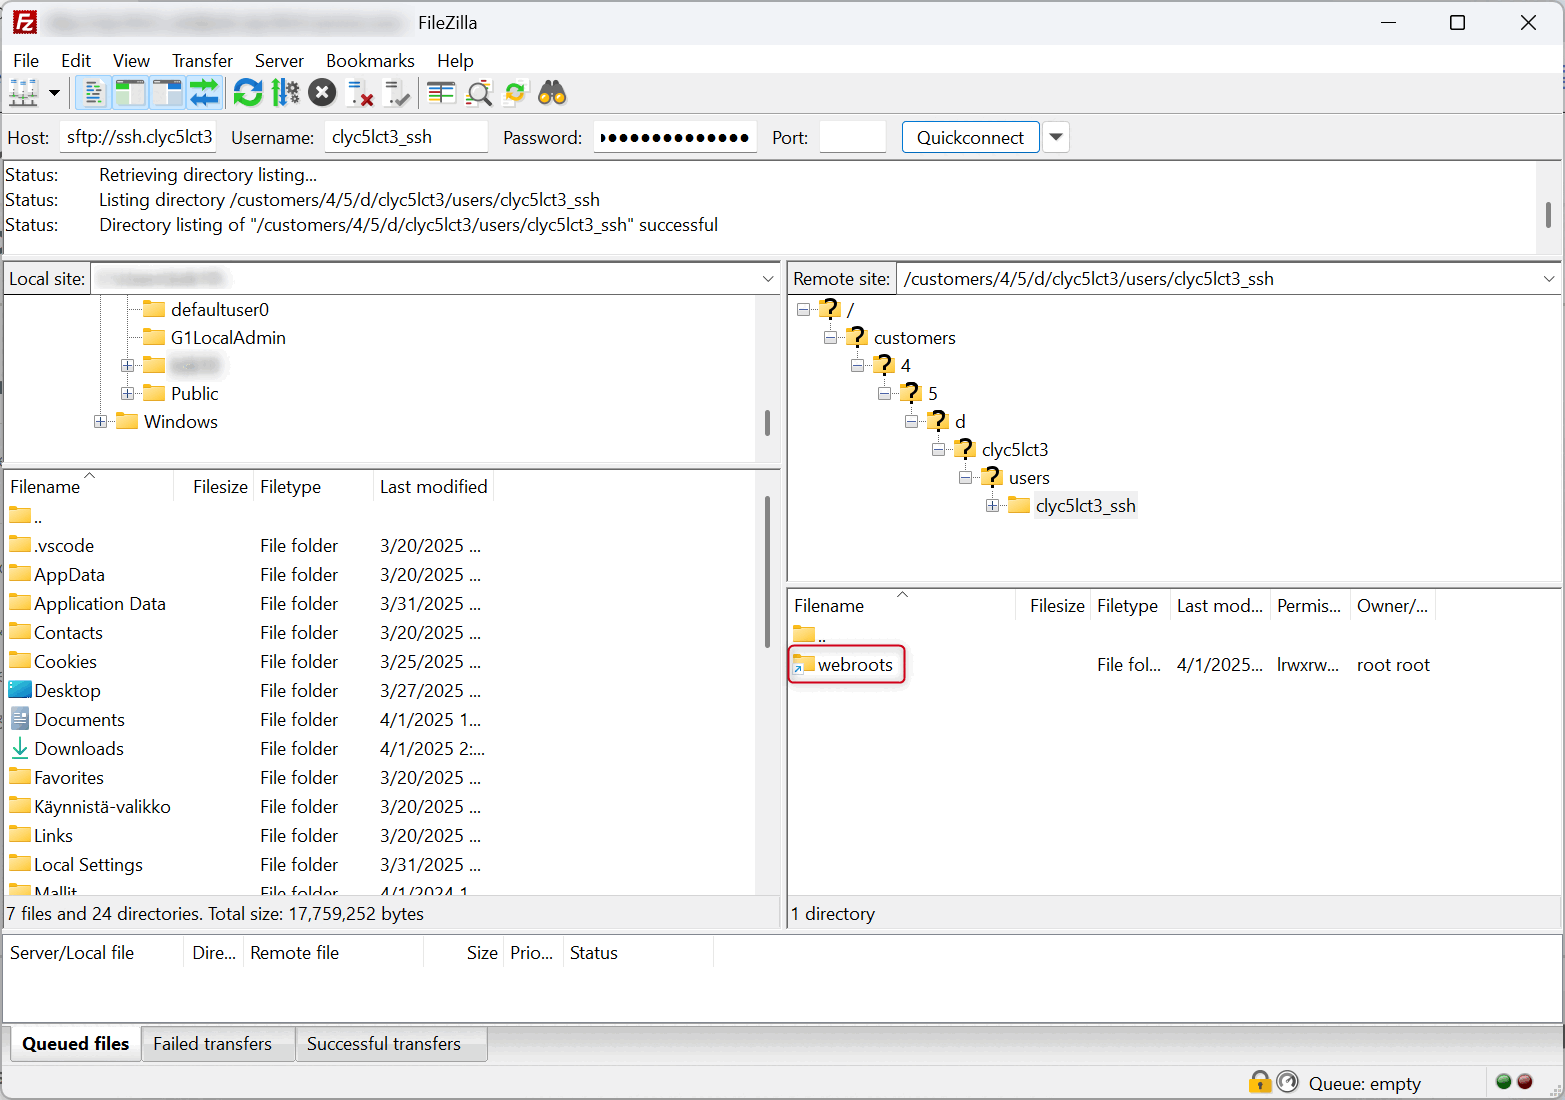Click the binoculars file search icon
The width and height of the screenshot is (1565, 1100).
[552, 94]
